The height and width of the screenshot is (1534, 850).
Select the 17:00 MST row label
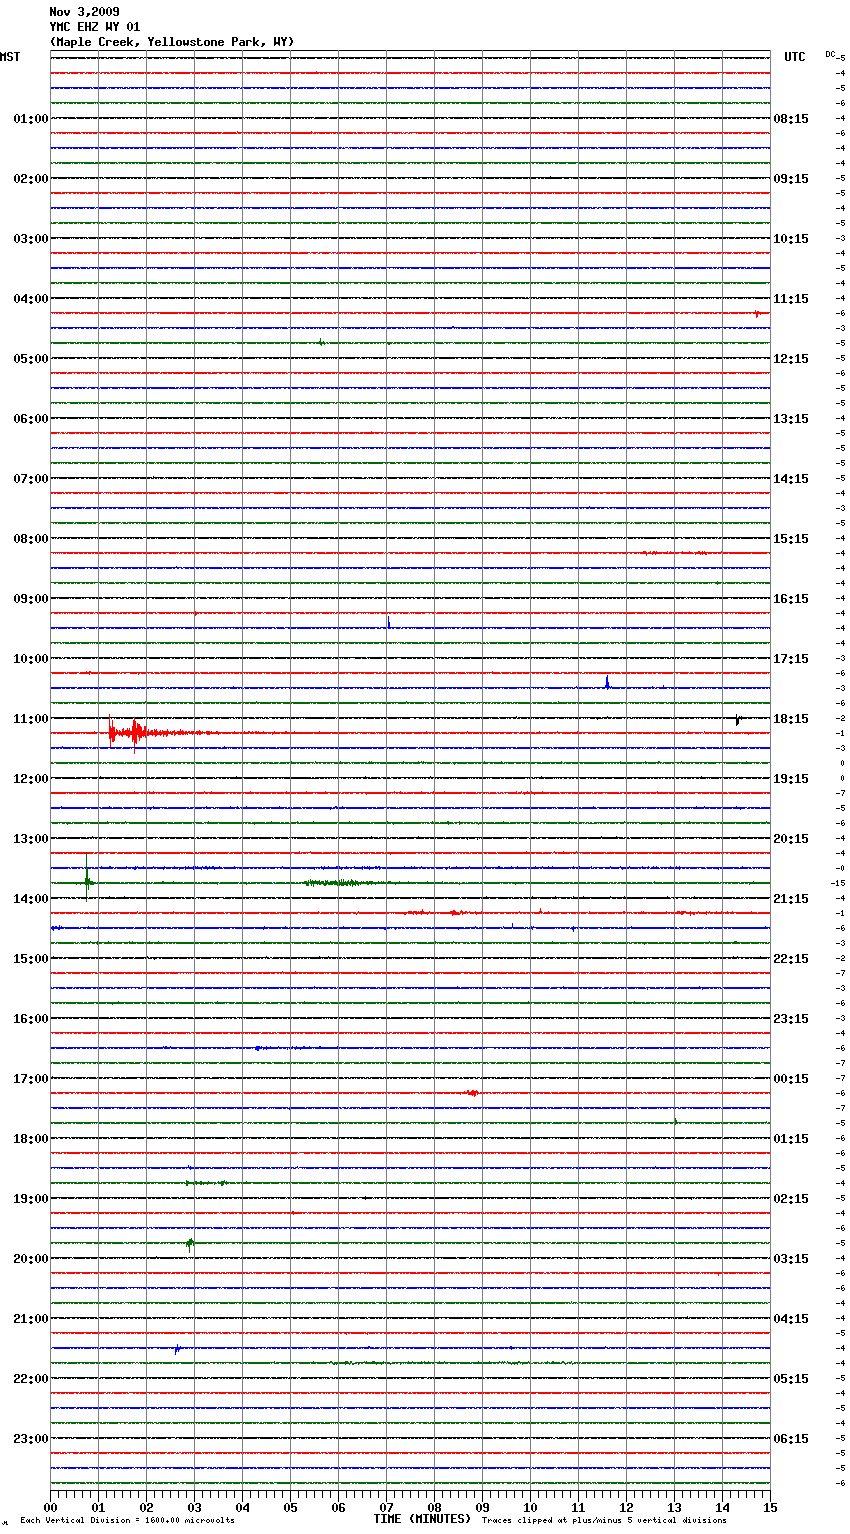click(x=31, y=1078)
